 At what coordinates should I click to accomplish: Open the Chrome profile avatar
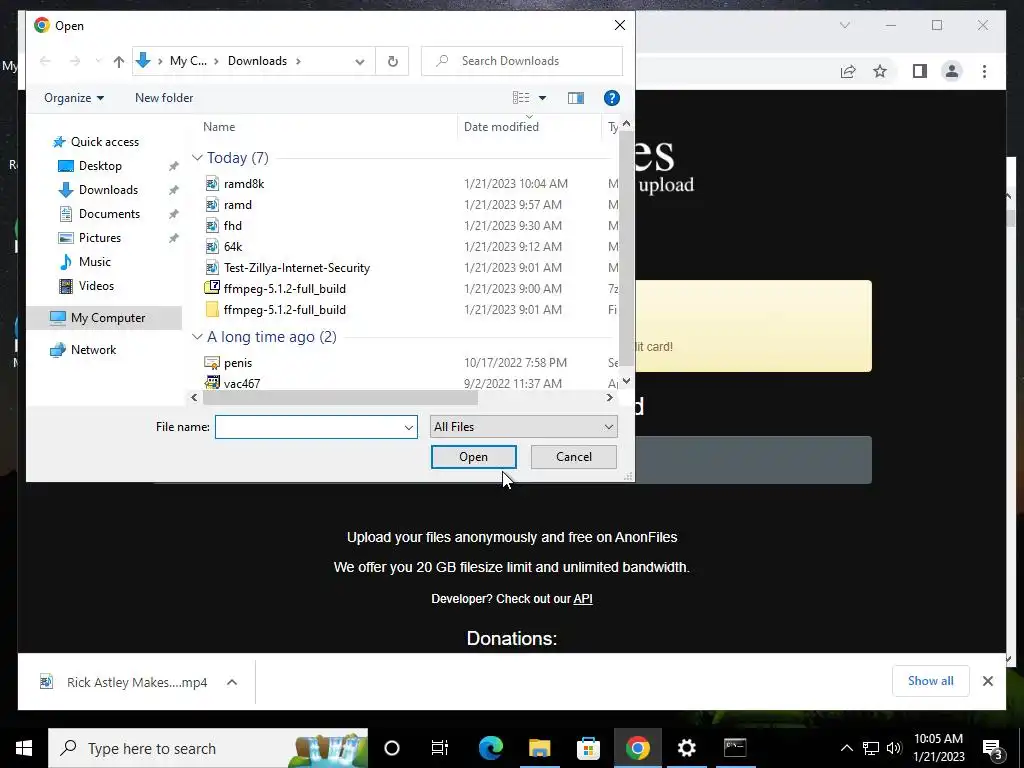952,71
